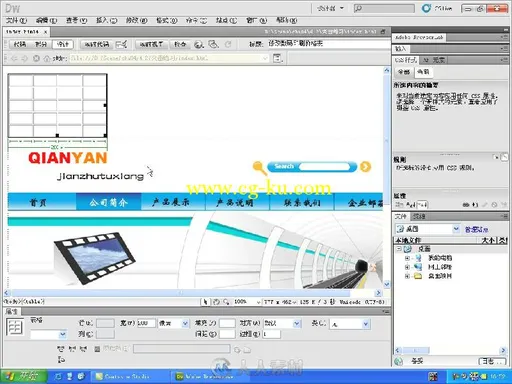
Task: Open the 查看 (View) menu
Action: (x=76, y=21)
